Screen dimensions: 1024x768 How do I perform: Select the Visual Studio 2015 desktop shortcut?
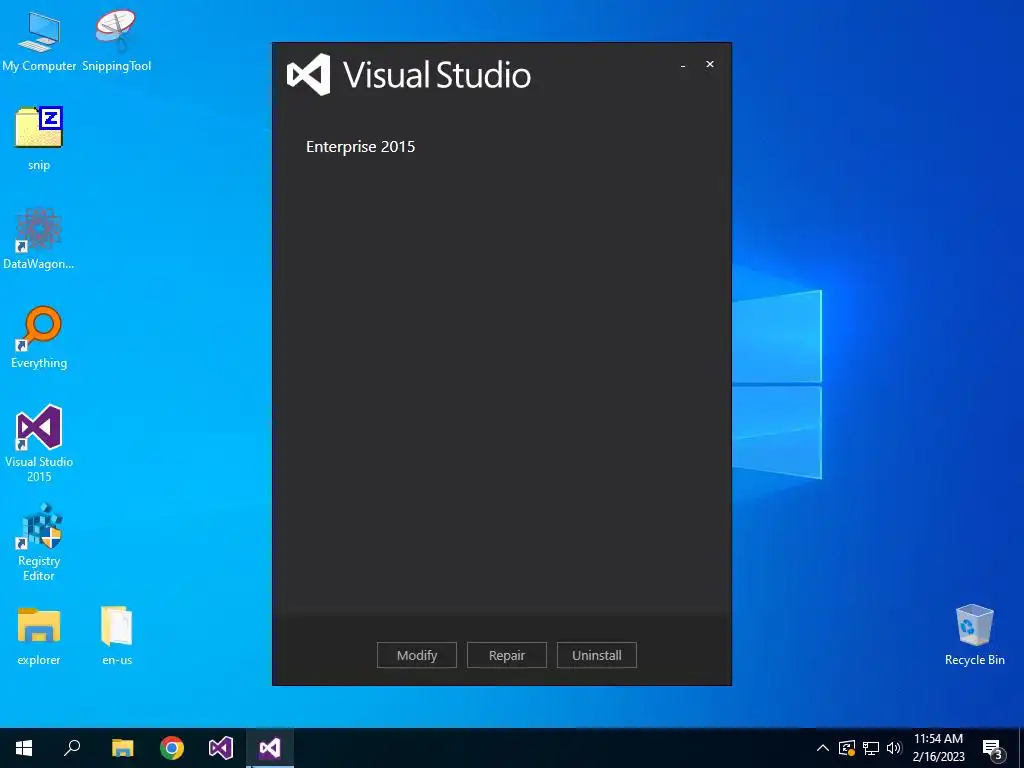(39, 443)
